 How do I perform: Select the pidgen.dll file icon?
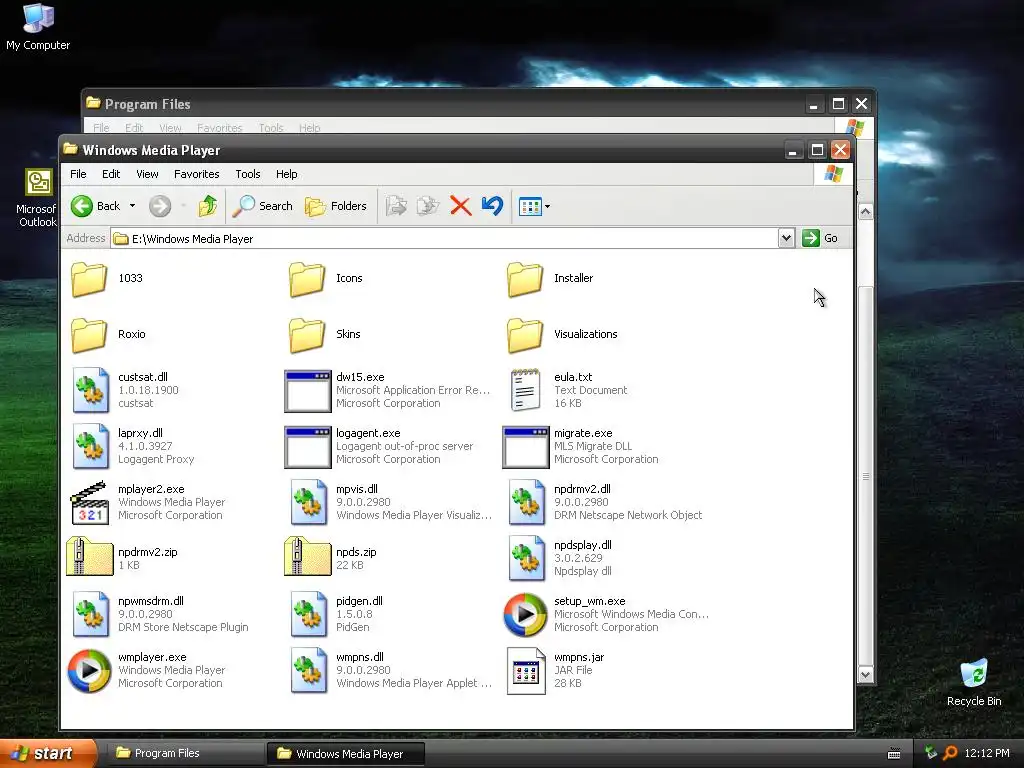(308, 615)
